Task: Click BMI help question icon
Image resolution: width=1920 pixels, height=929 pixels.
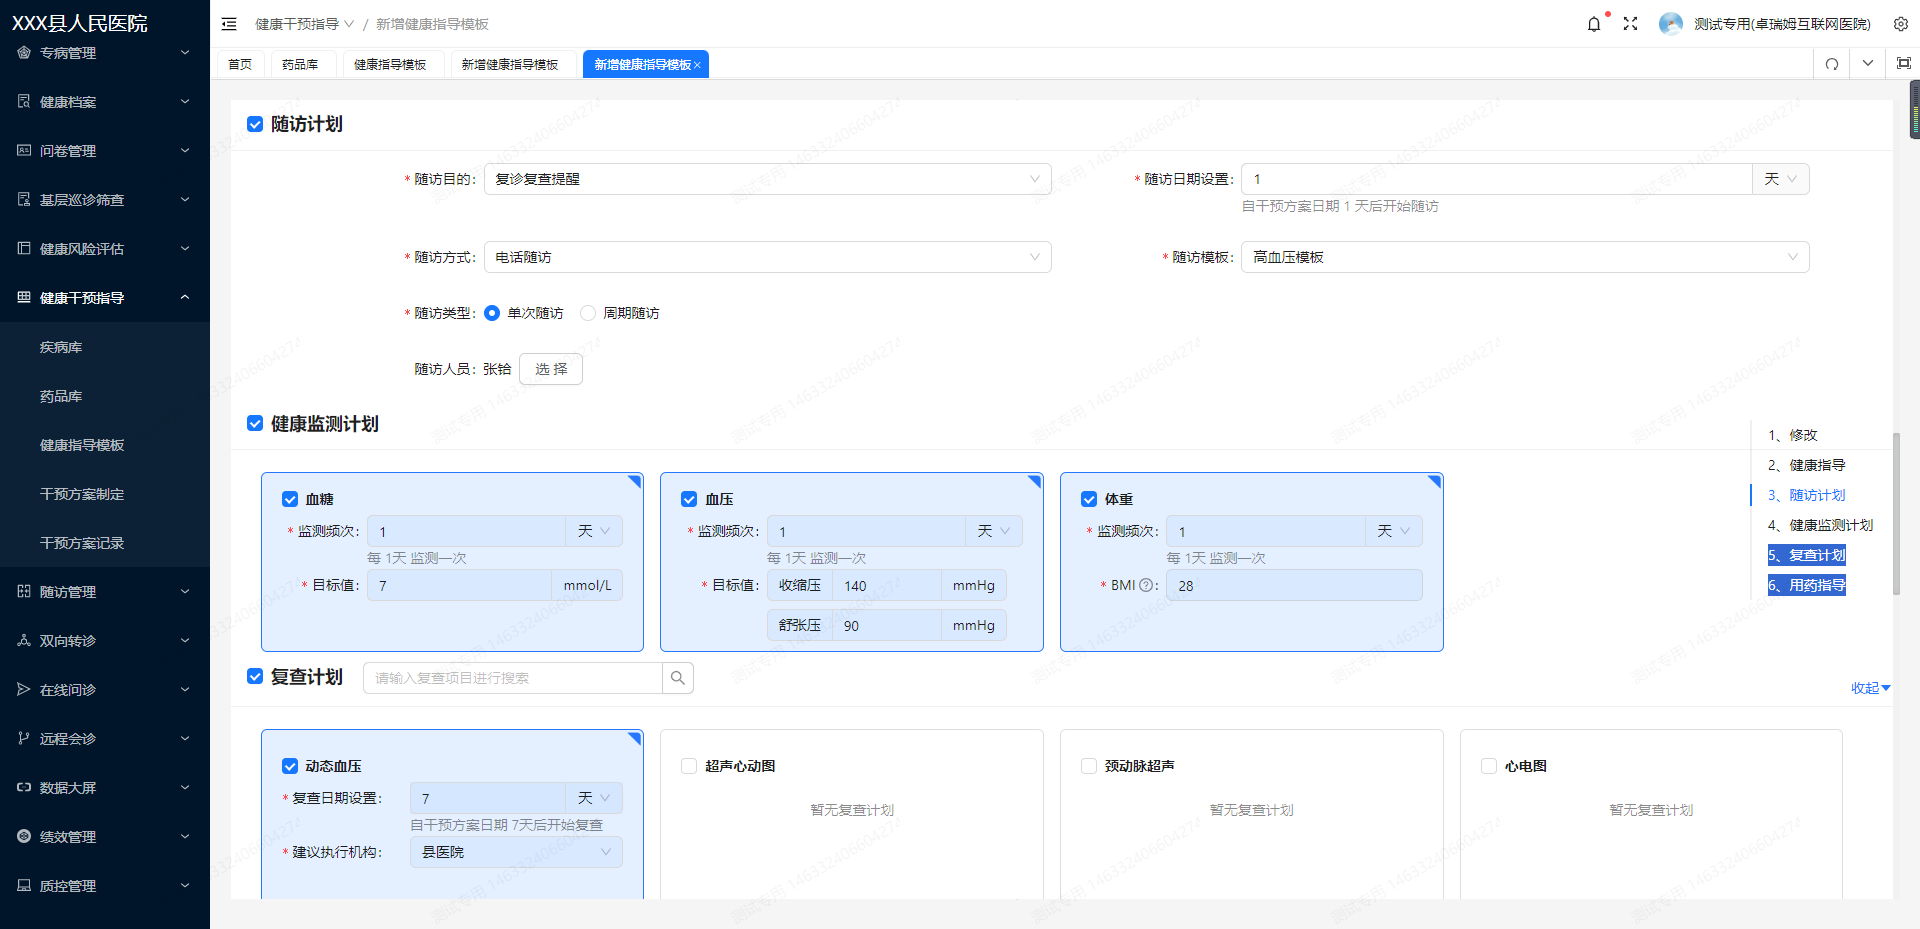Action: click(x=1146, y=586)
